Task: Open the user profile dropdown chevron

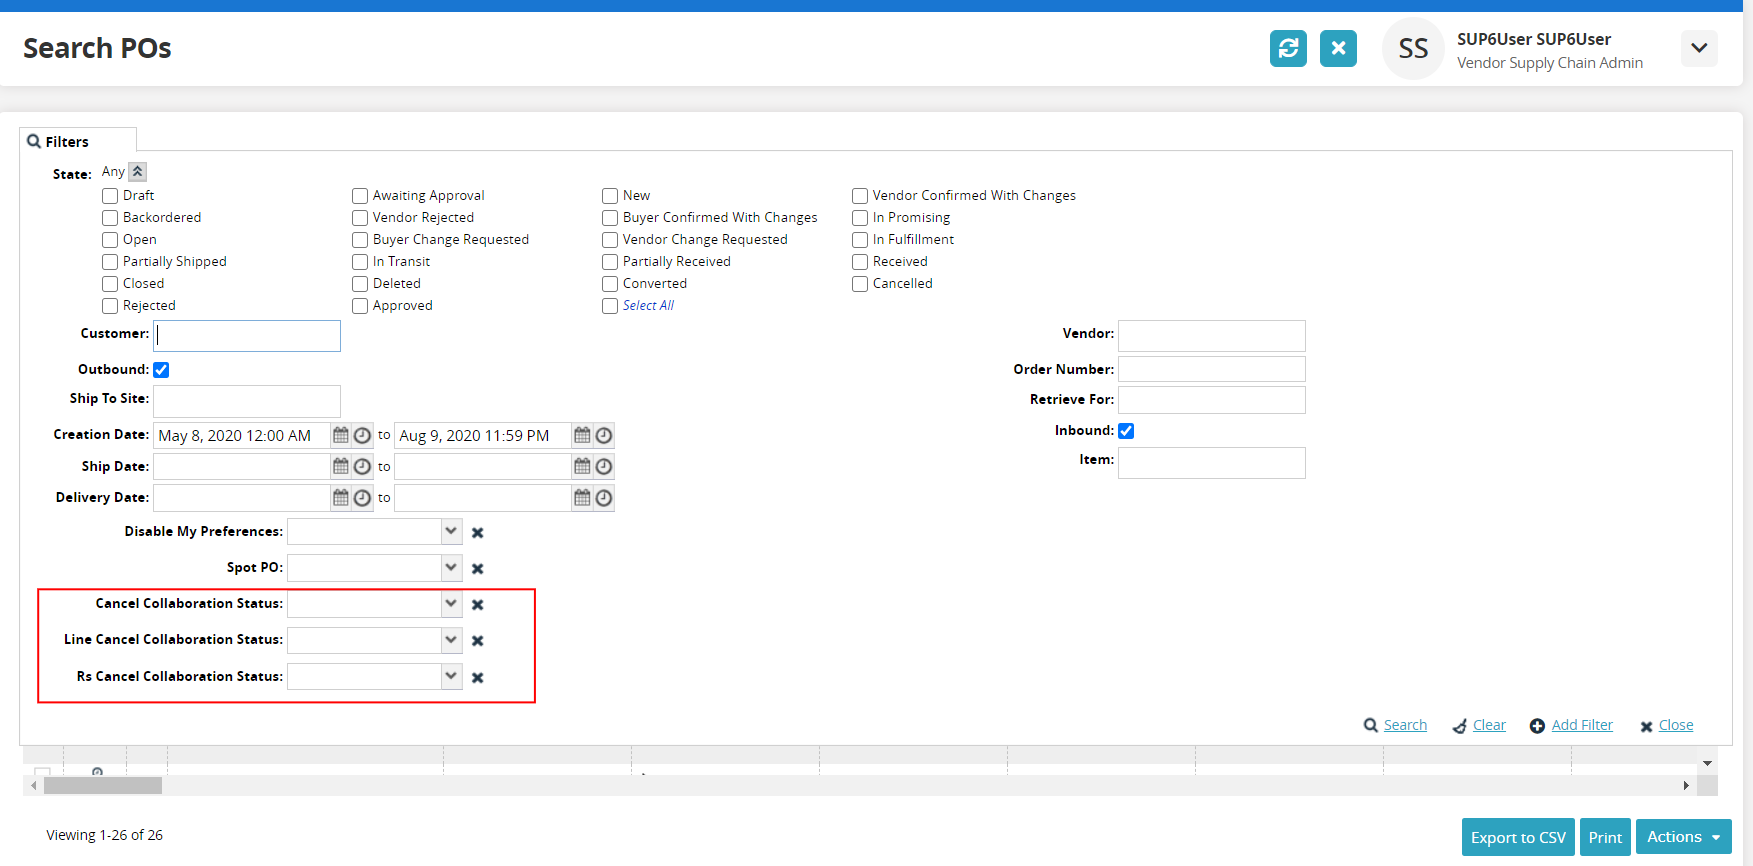Action: pos(1699,48)
